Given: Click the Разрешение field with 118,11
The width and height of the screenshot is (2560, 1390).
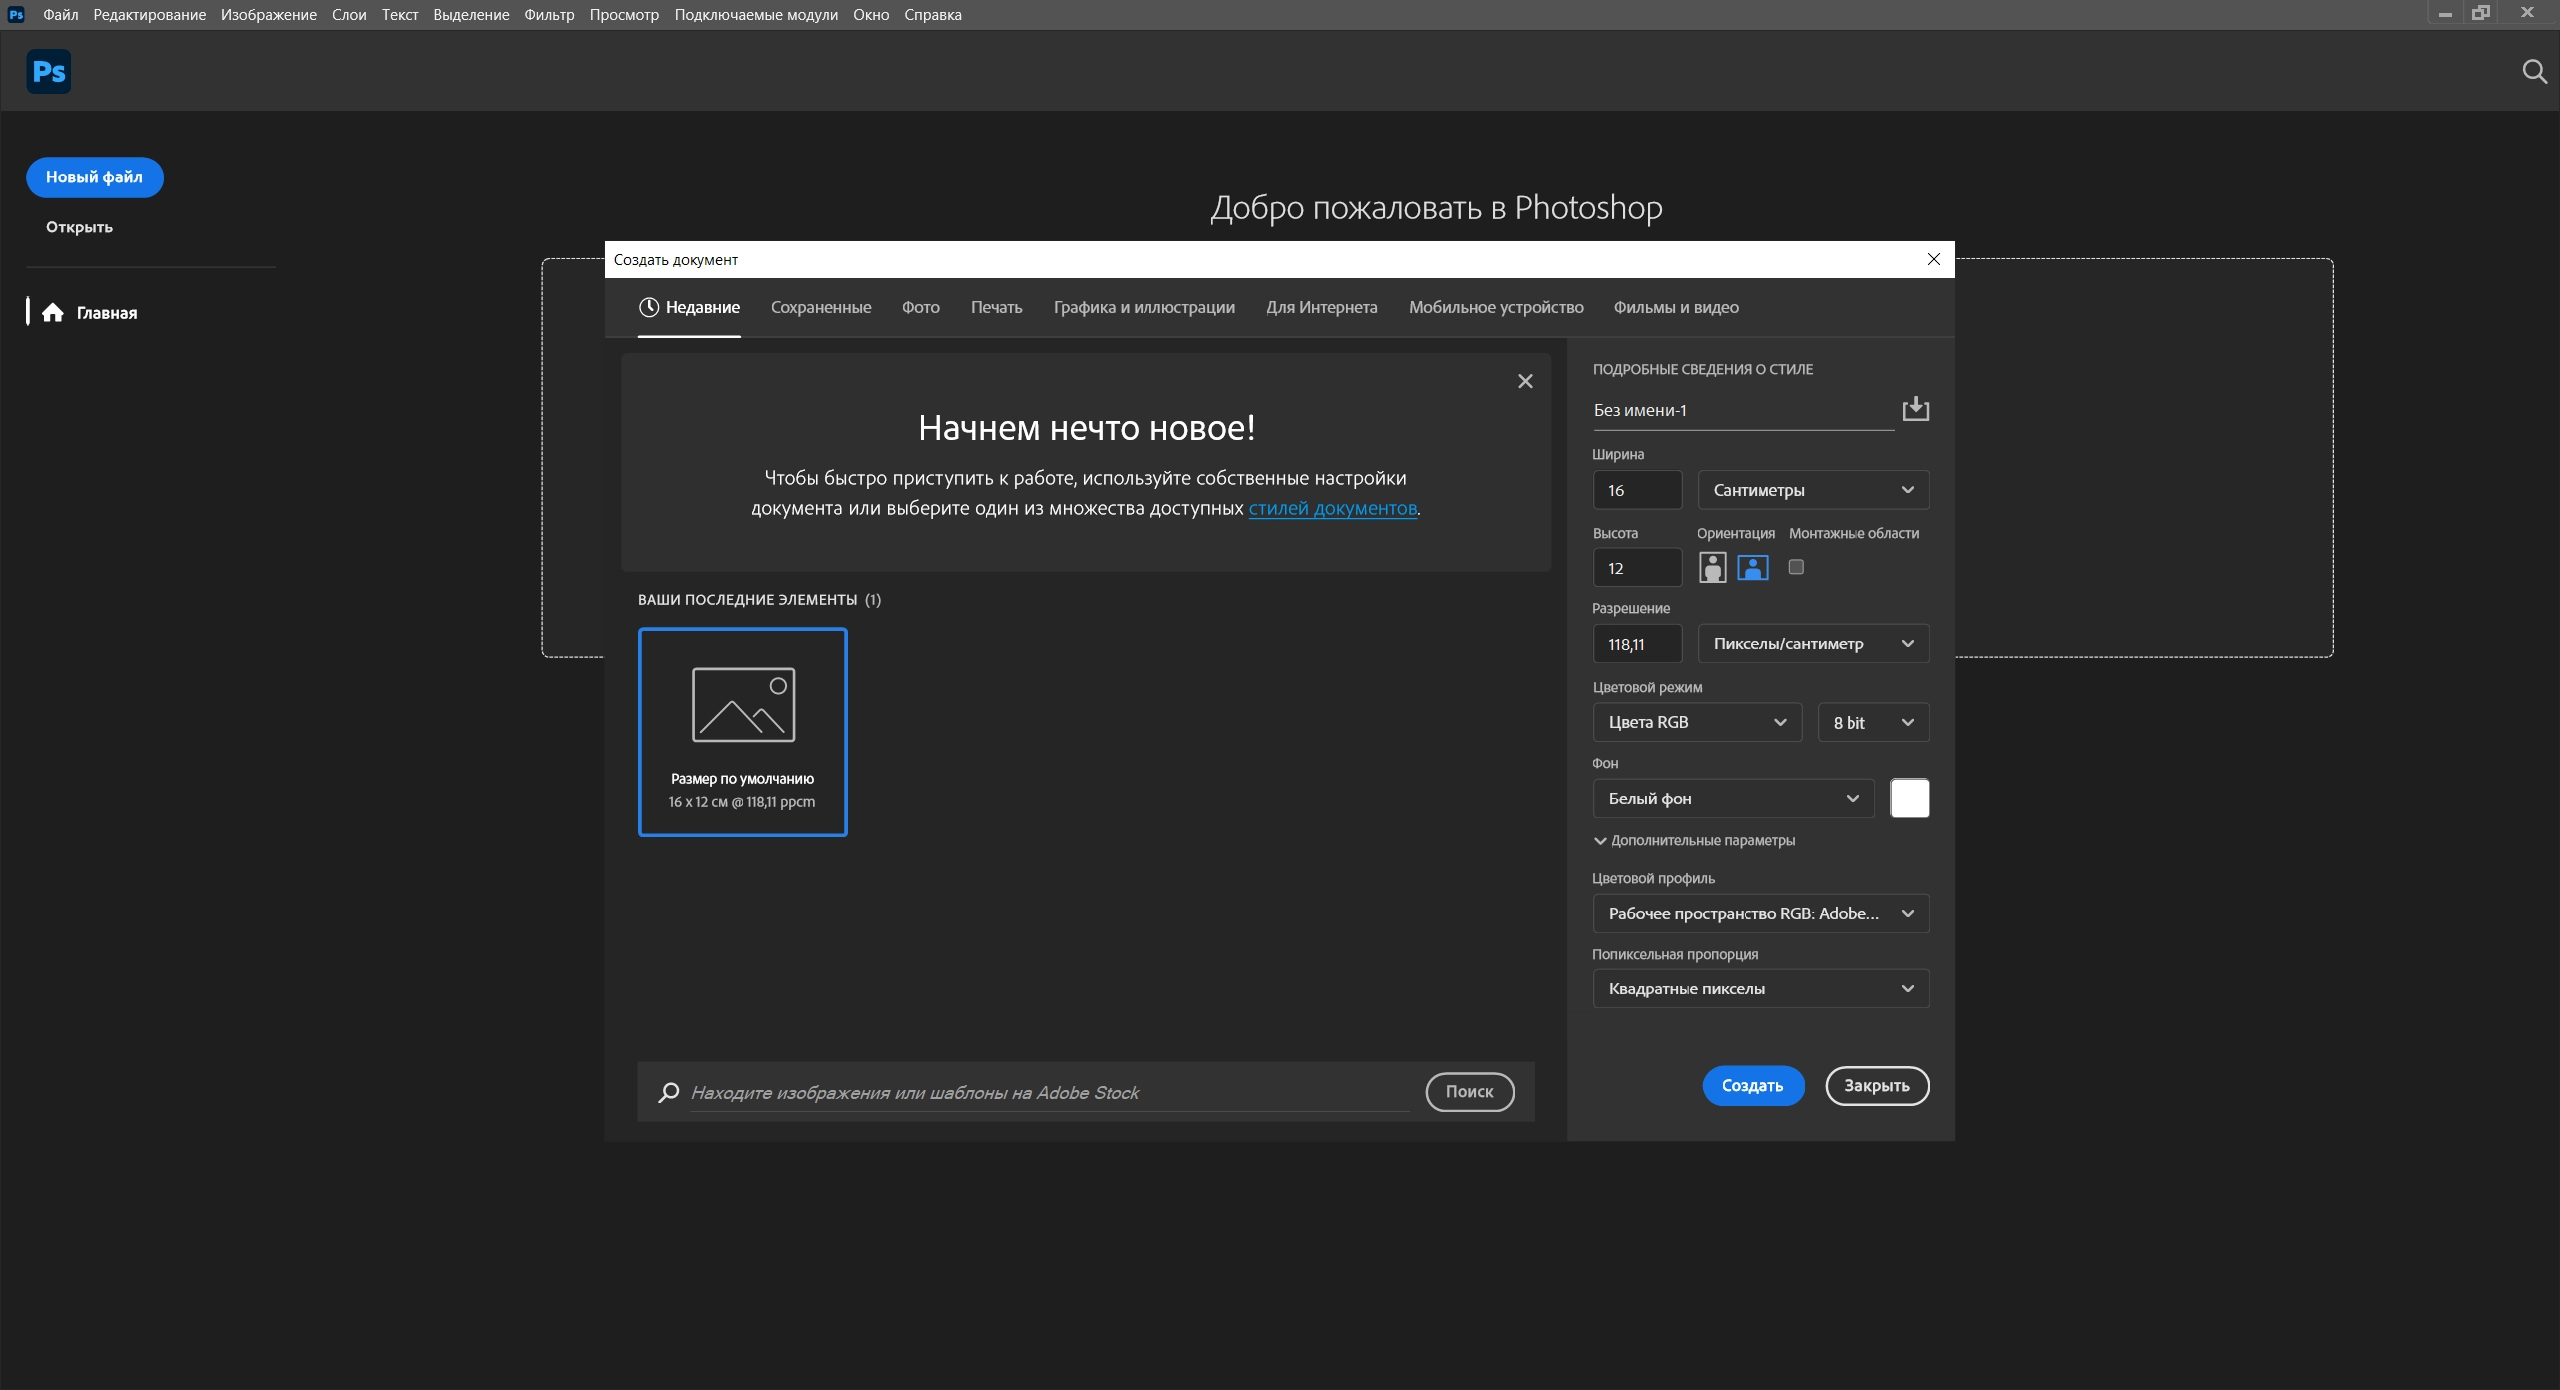Looking at the screenshot, I should pos(1637,644).
